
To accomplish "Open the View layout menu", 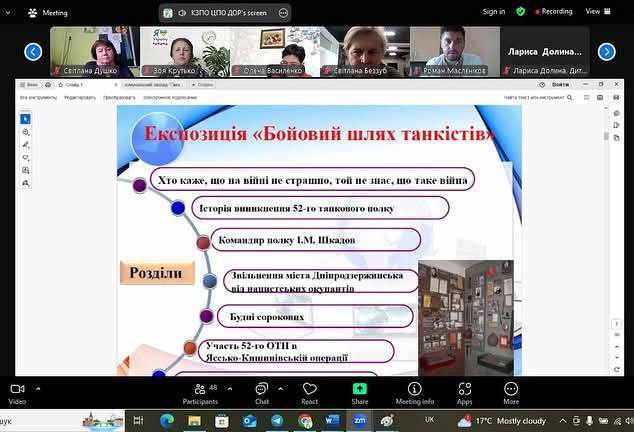I will point(596,12).
